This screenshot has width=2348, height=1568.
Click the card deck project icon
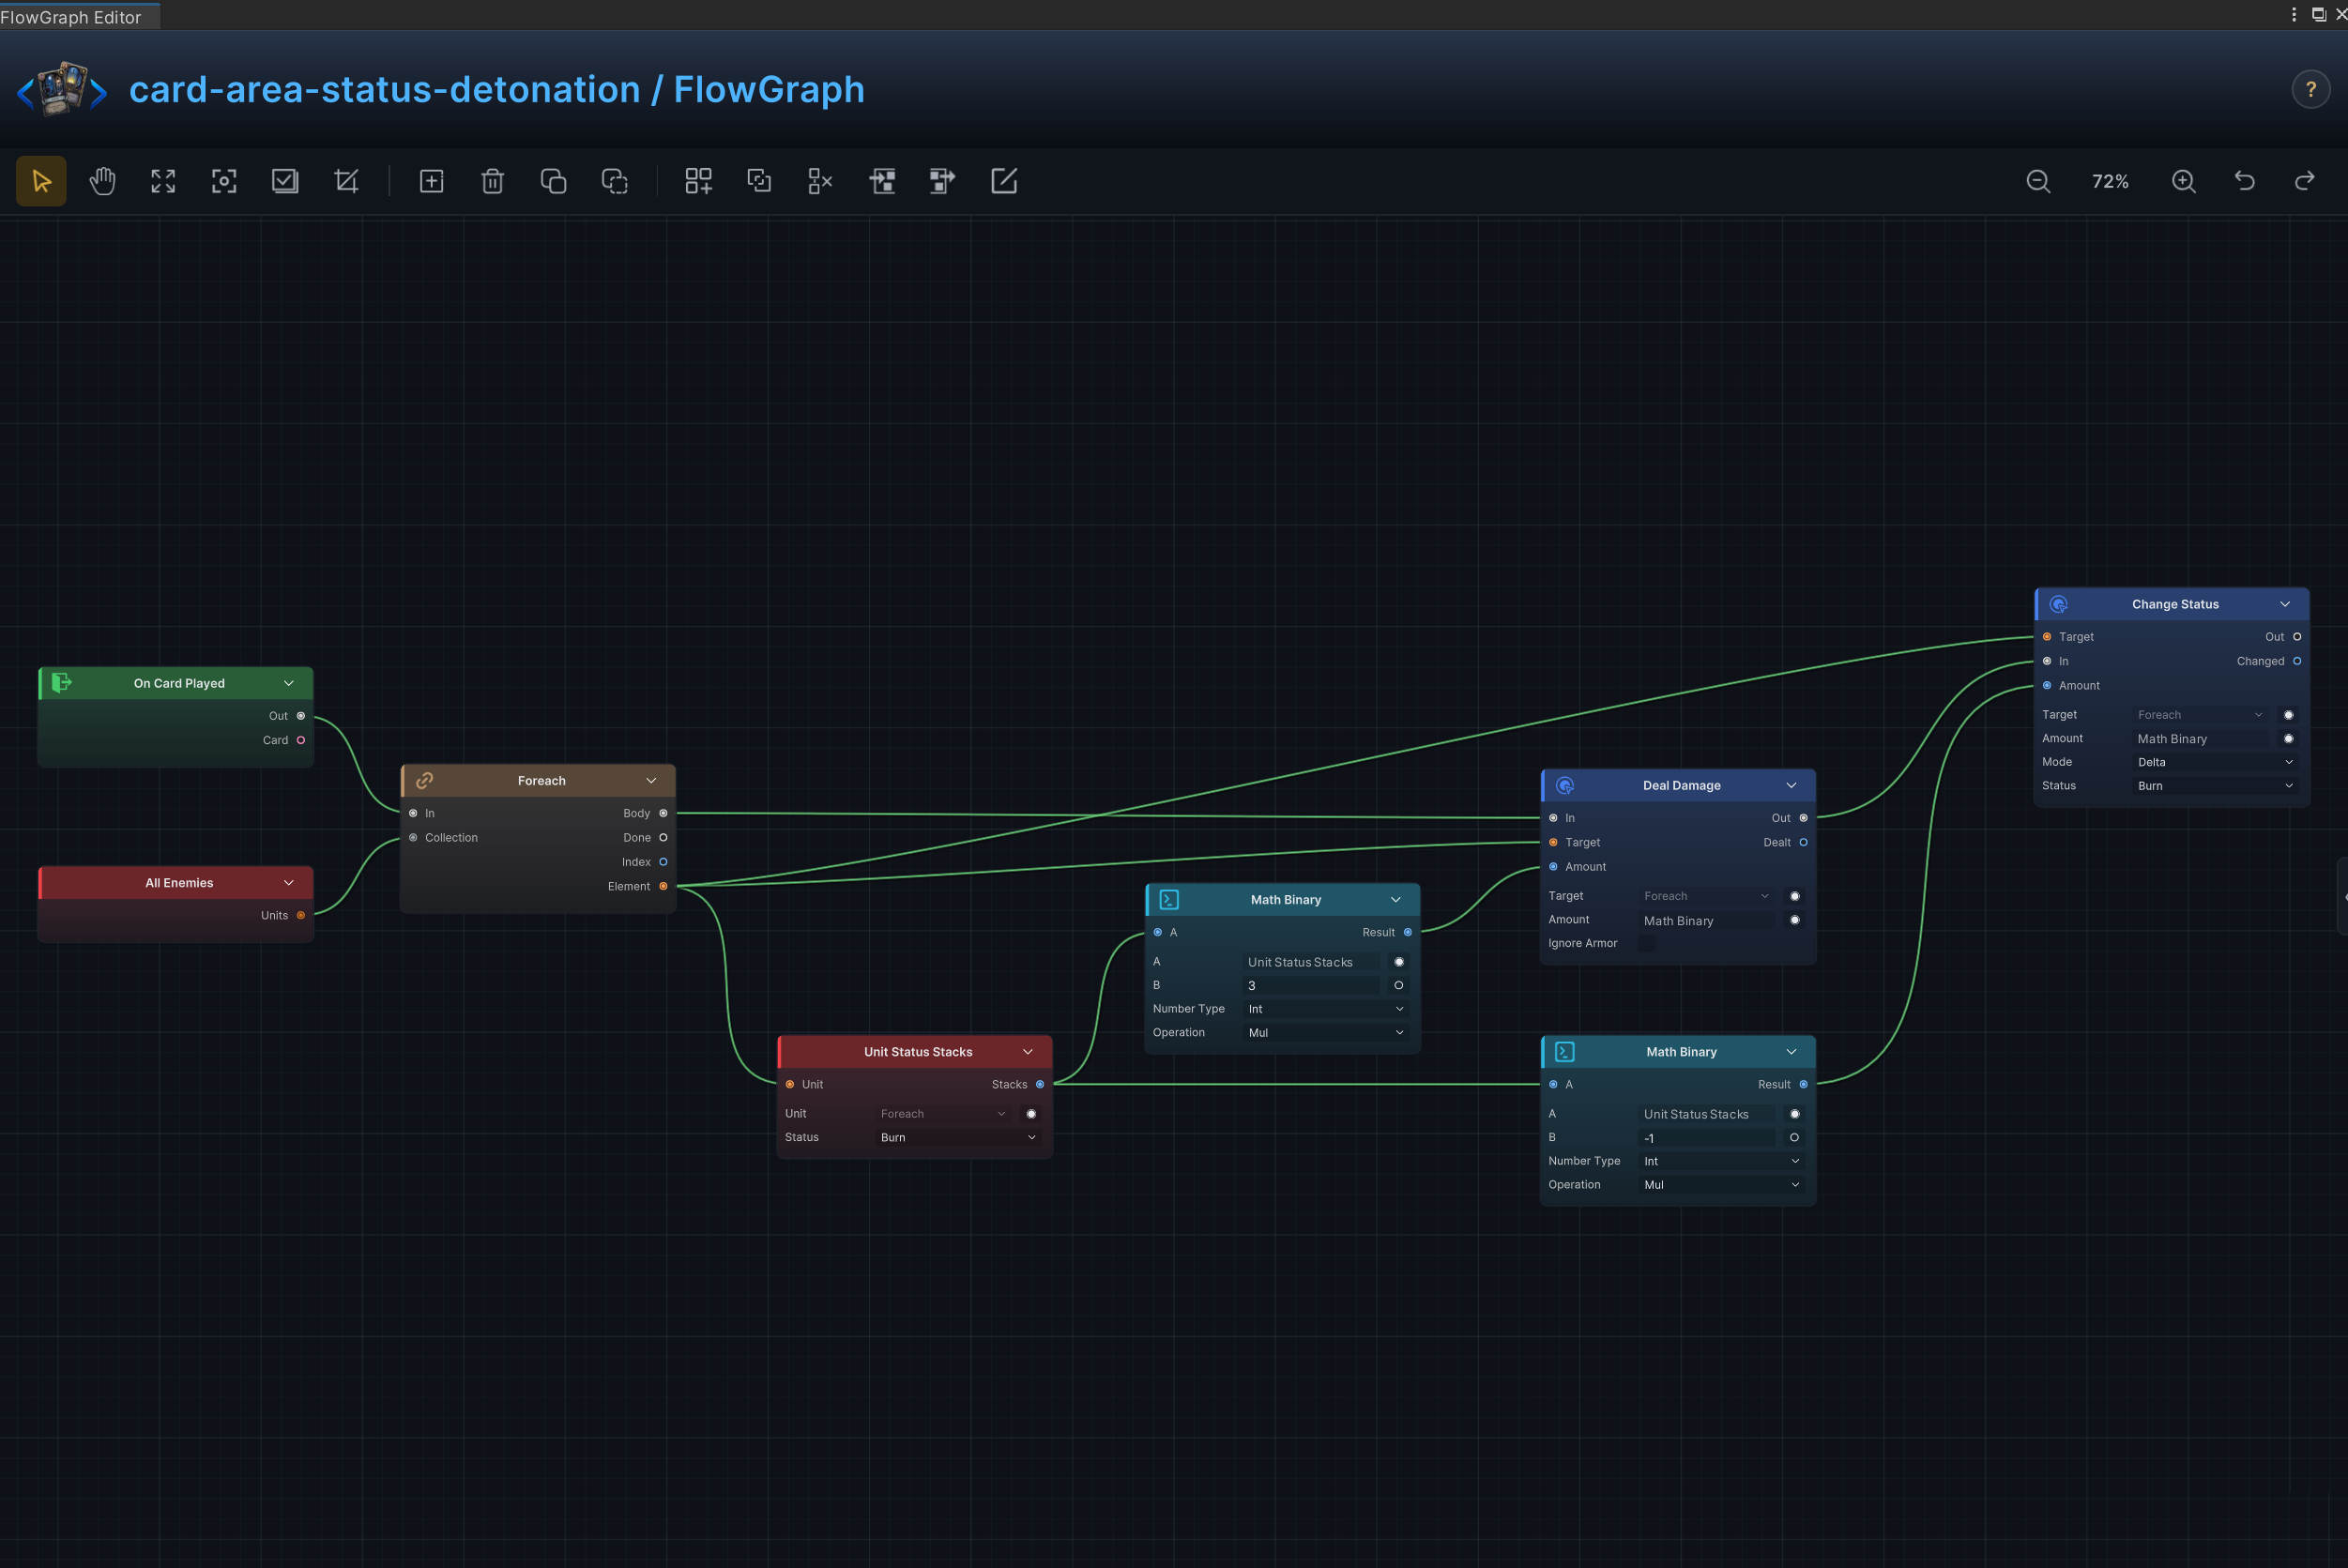[x=62, y=88]
